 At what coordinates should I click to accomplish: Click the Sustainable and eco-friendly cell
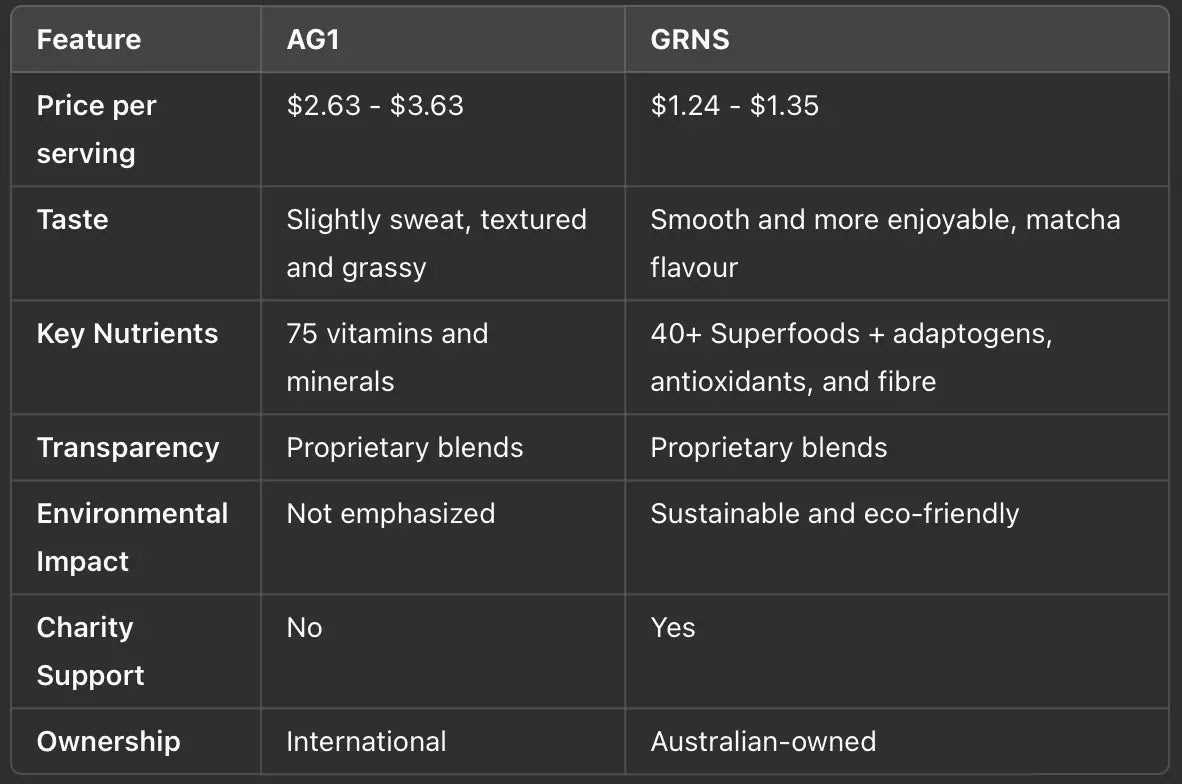835,514
